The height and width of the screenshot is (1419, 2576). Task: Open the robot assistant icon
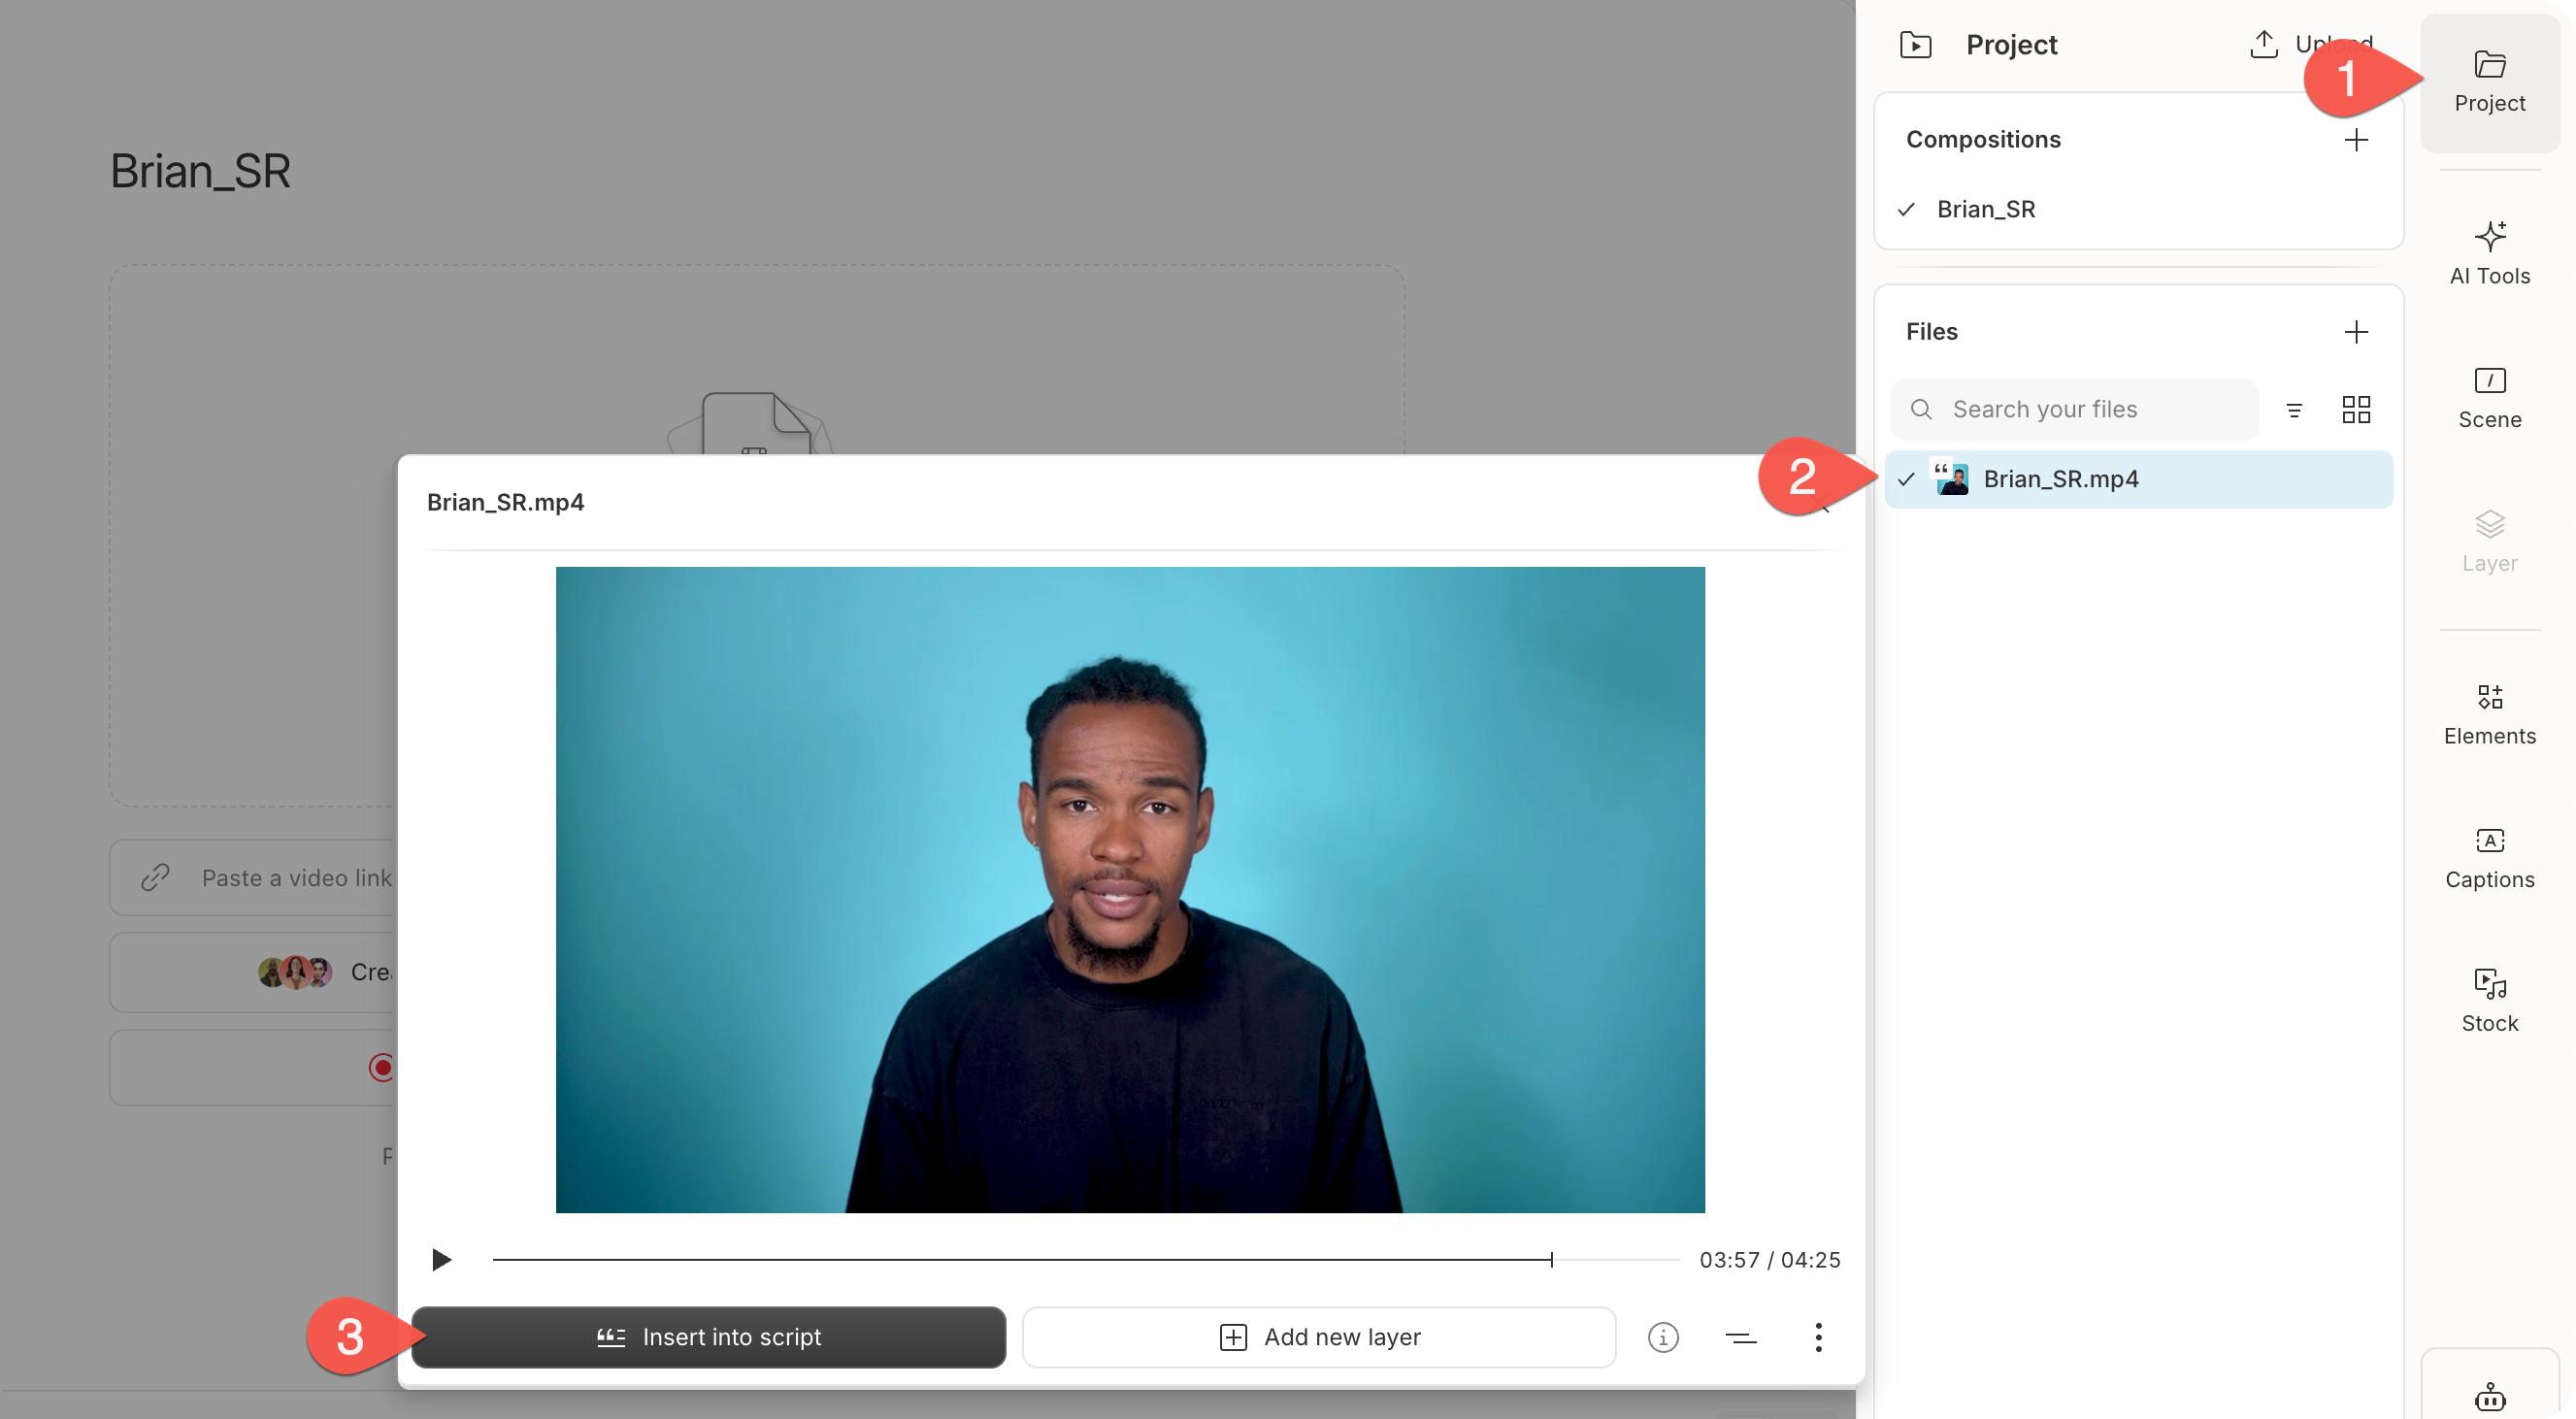2489,1396
